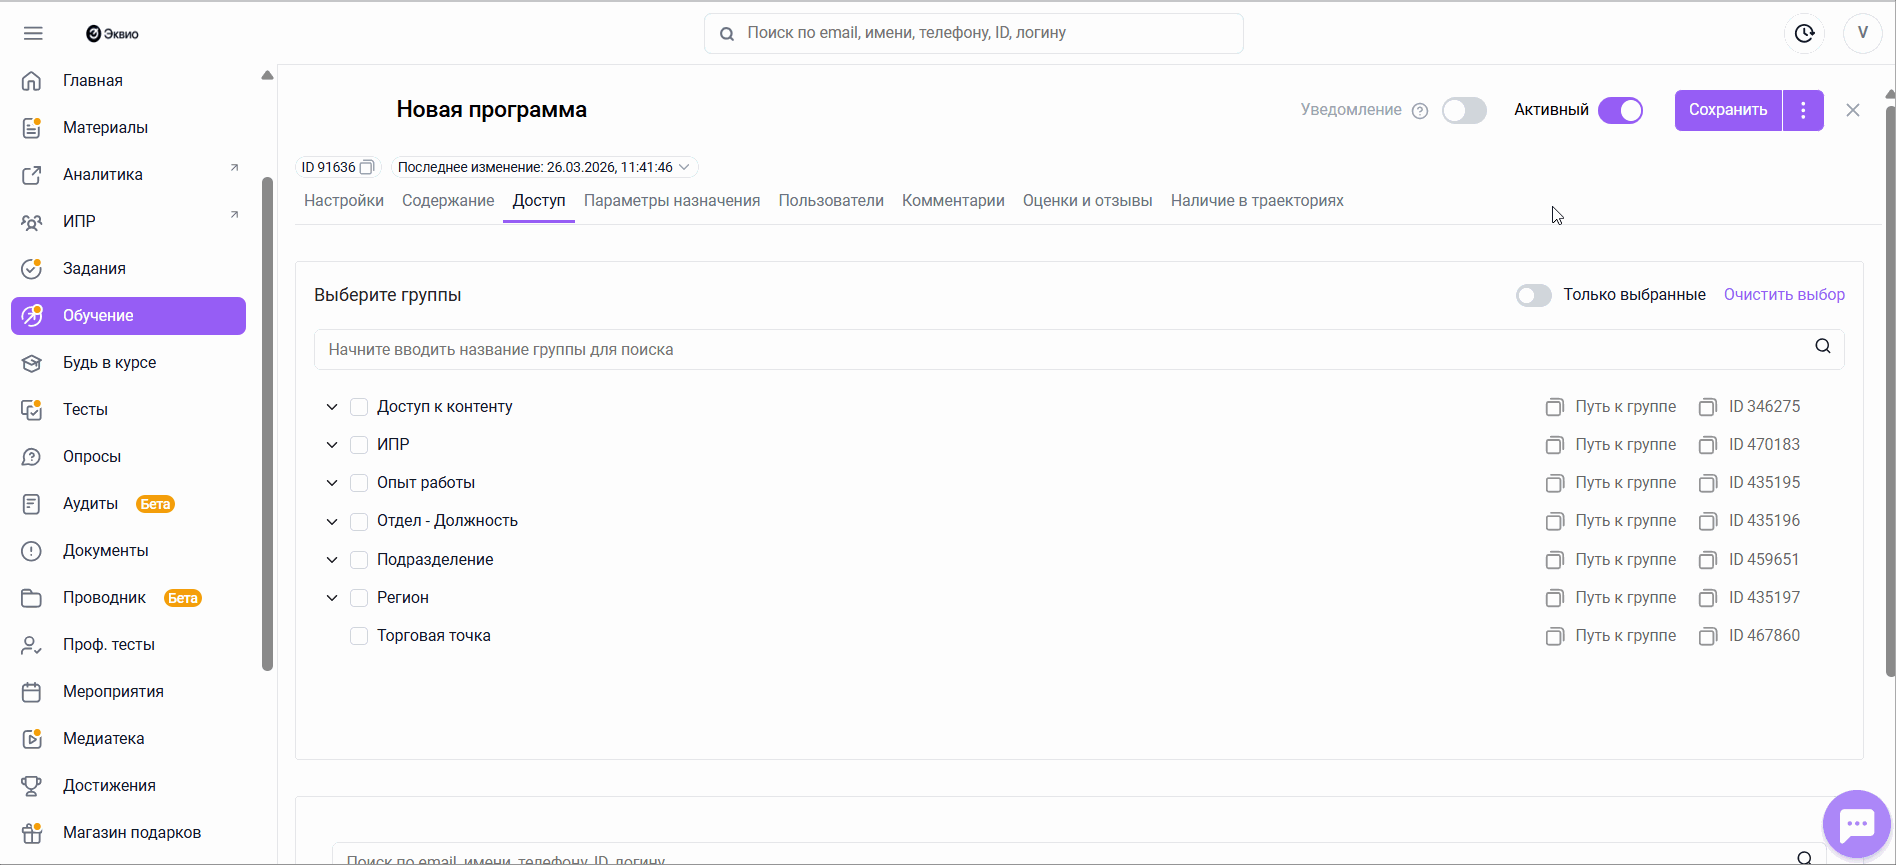Copy path icon for Подразделение
Screen dimensions: 1896x865
(x=1555, y=560)
